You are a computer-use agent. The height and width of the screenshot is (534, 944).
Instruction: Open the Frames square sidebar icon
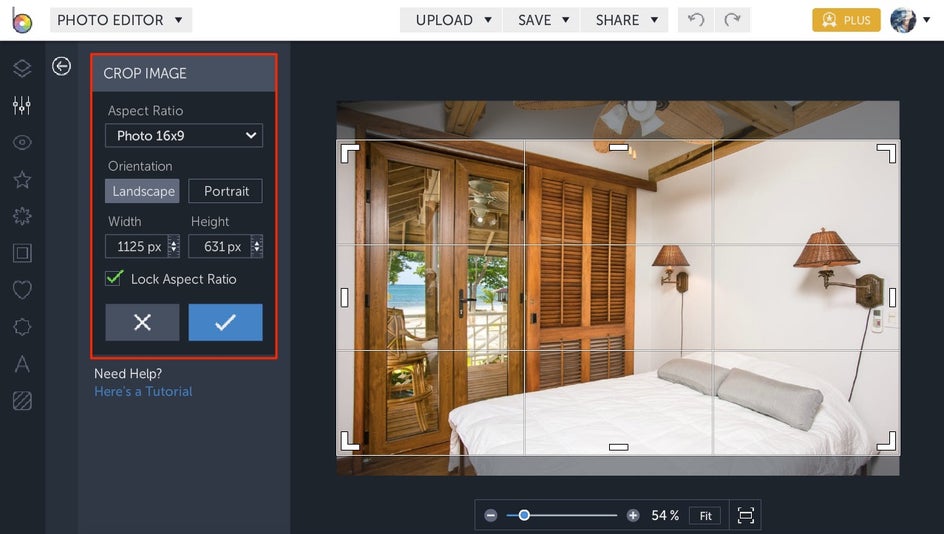point(22,253)
